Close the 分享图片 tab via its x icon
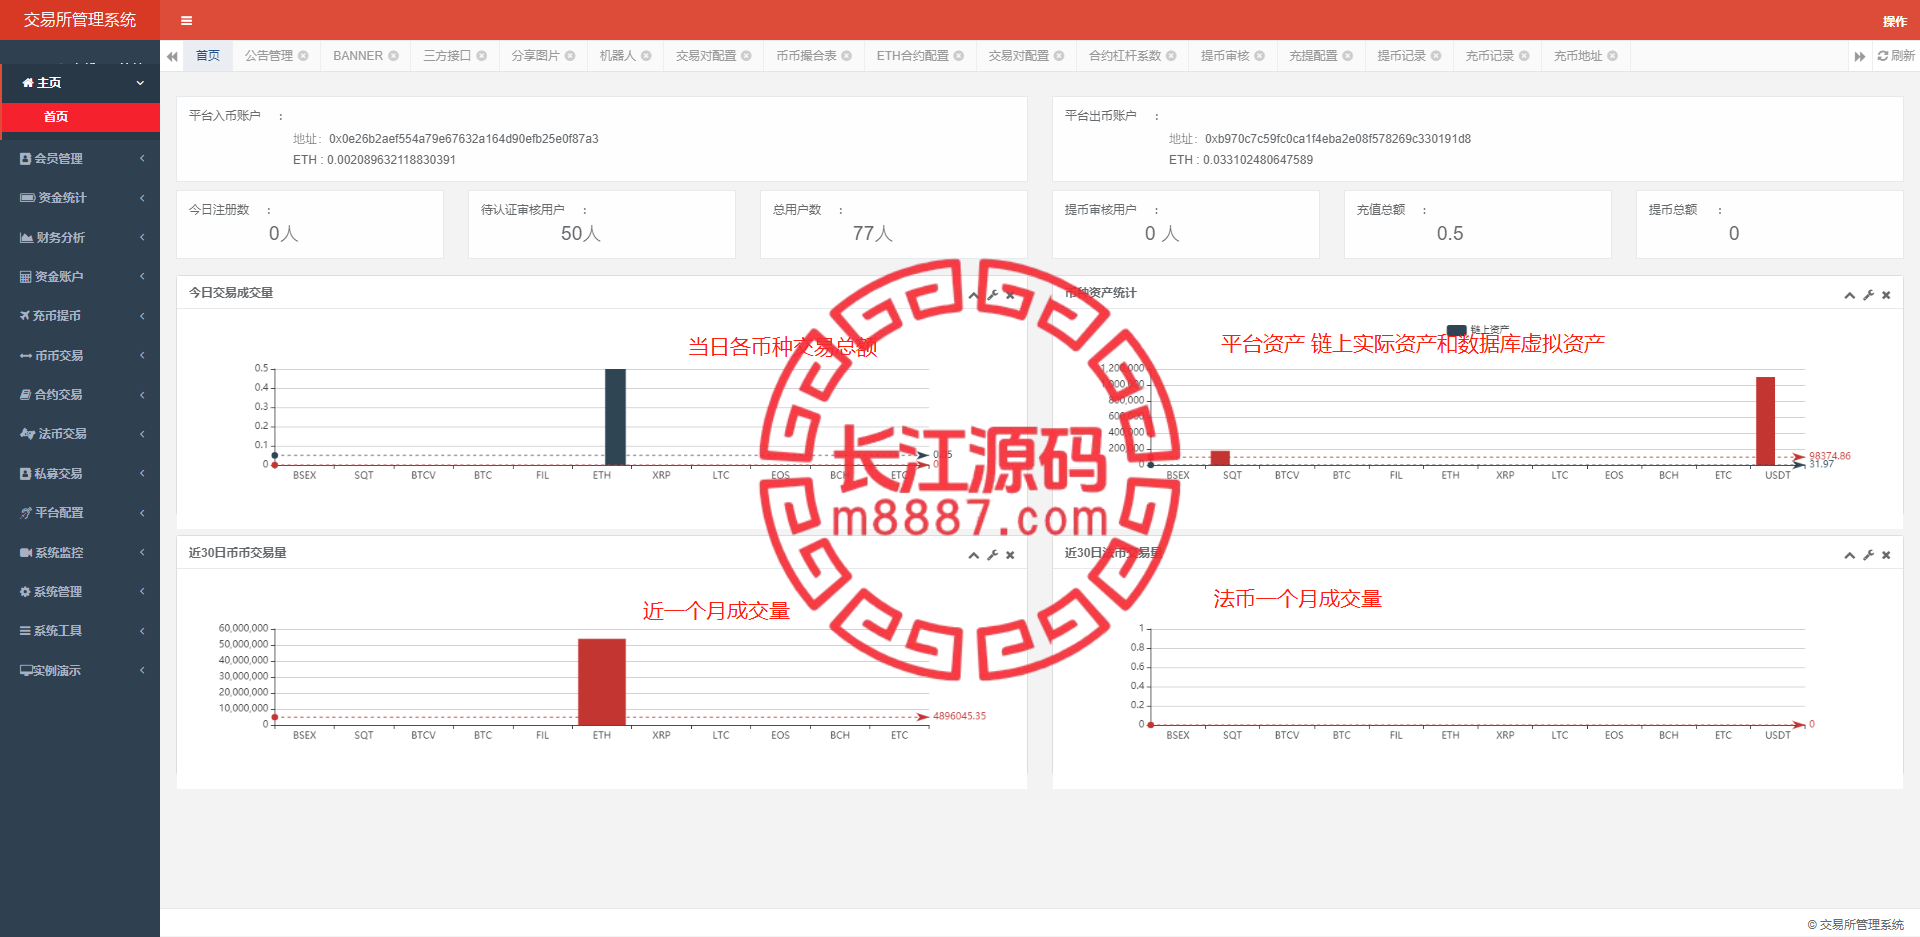This screenshot has width=1920, height=937. 570,56
